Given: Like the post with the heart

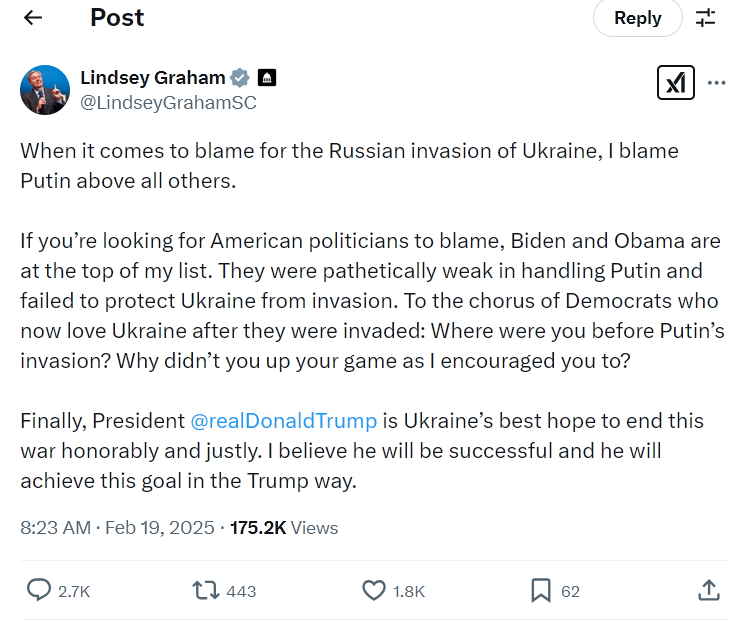Looking at the screenshot, I should [x=374, y=590].
